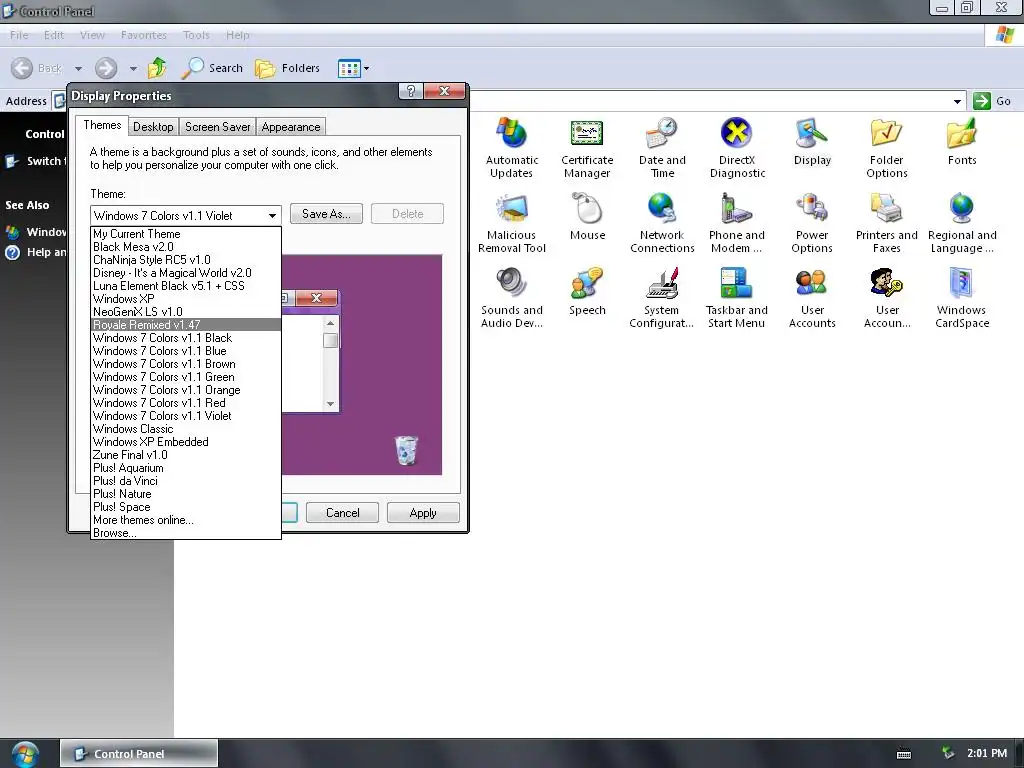
Task: Open the Printers and Faxes icon
Action: coord(887,223)
